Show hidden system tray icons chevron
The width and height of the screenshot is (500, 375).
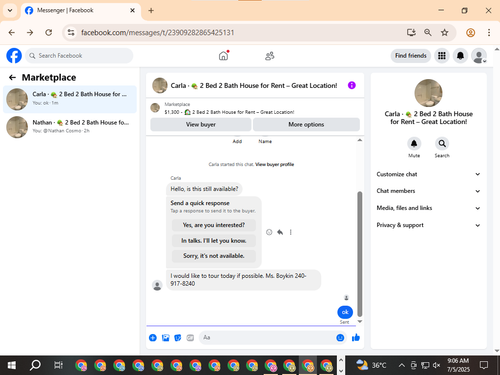pos(402,366)
